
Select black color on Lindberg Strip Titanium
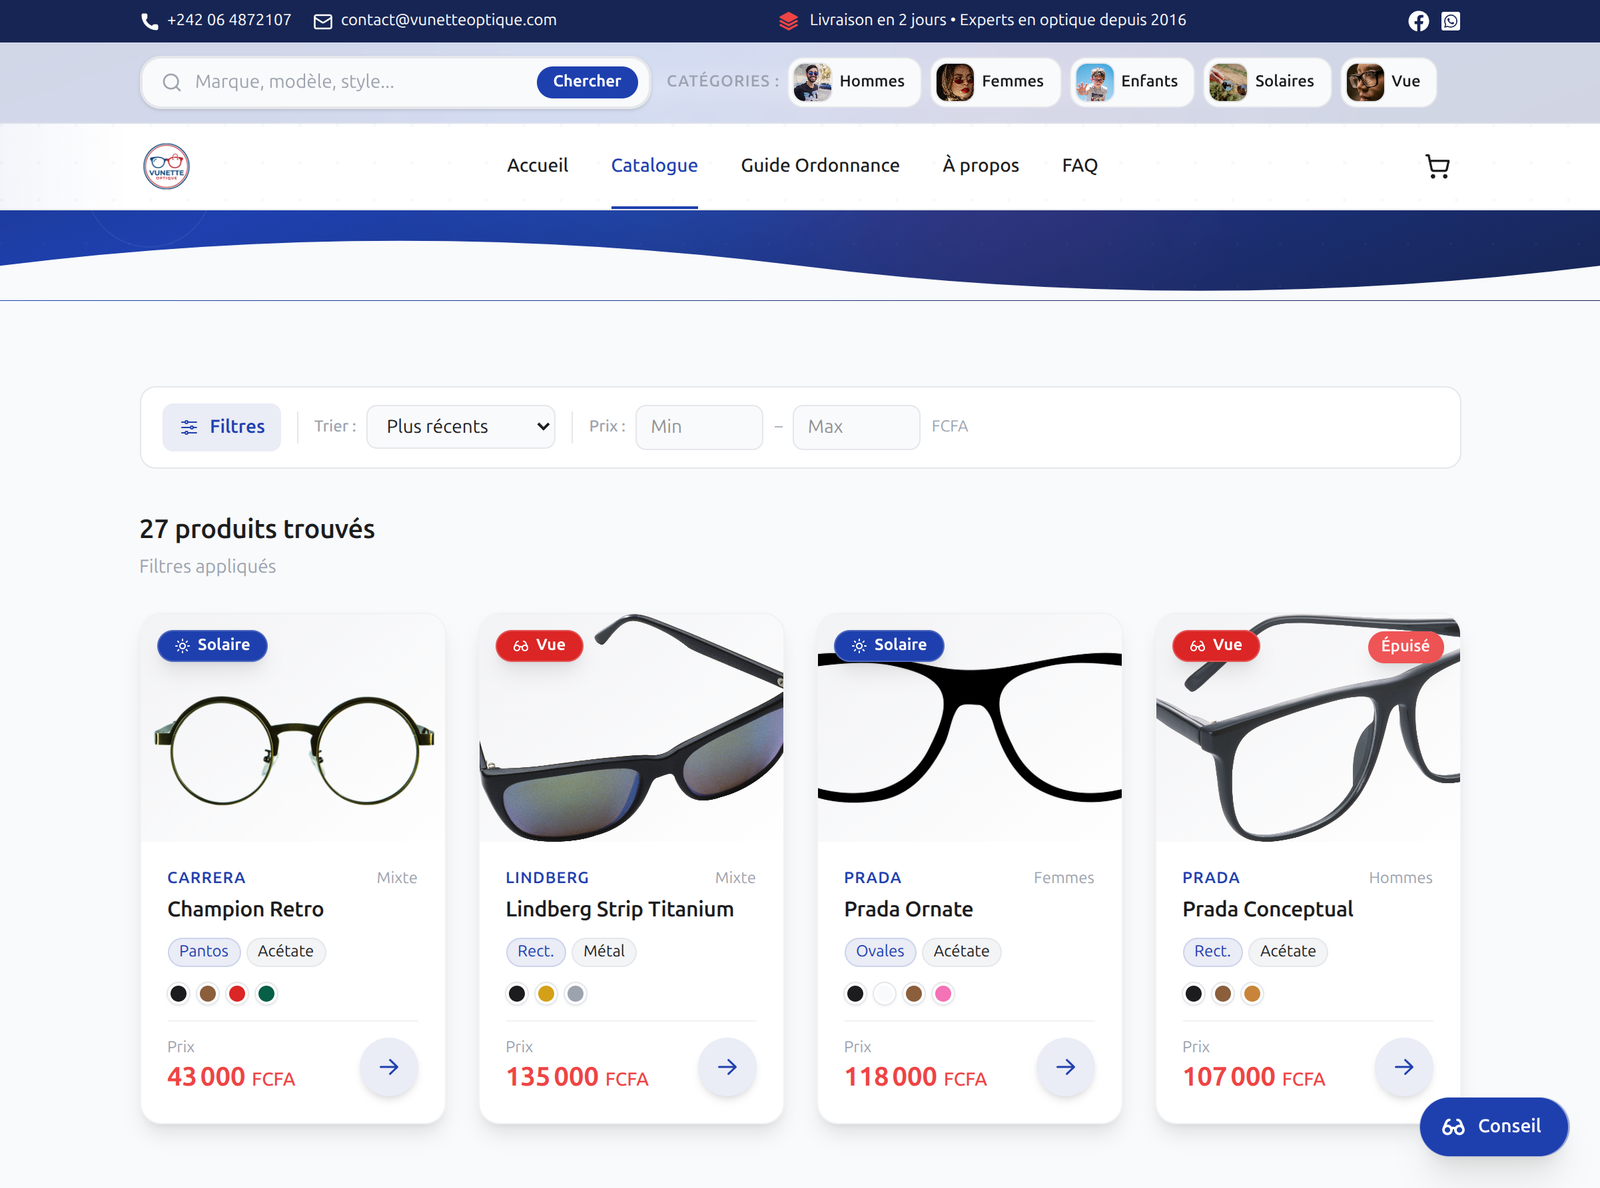(x=516, y=994)
